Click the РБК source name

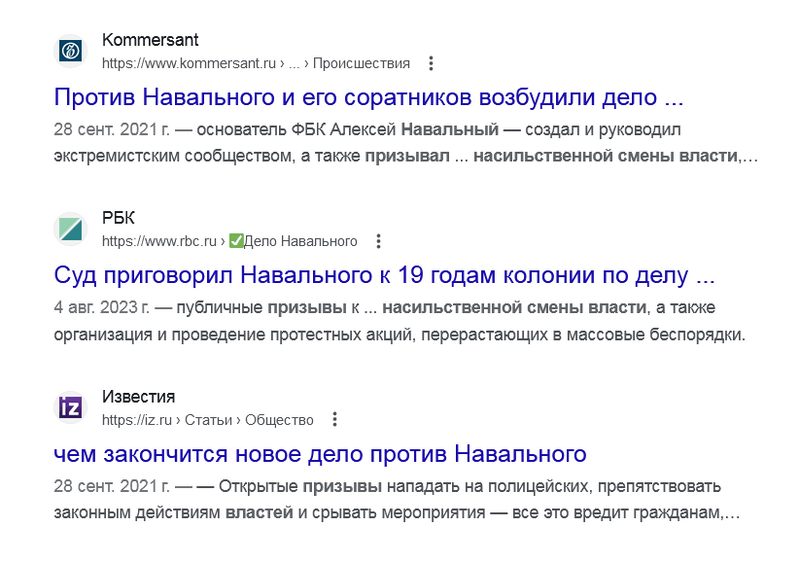[118, 218]
